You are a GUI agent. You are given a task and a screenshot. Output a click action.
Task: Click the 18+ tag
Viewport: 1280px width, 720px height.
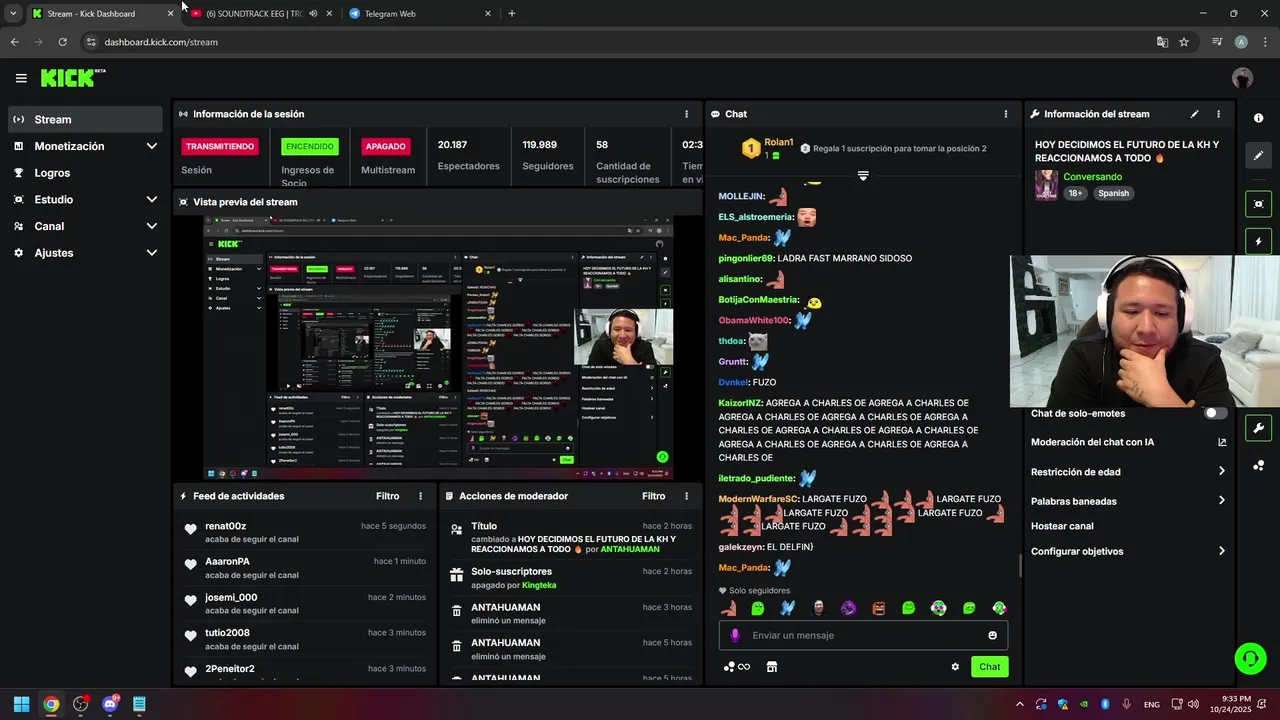click(x=1075, y=193)
